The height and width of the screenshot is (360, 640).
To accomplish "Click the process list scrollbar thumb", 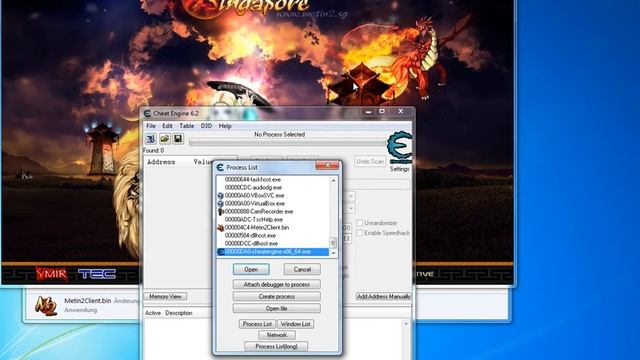I will click(333, 243).
